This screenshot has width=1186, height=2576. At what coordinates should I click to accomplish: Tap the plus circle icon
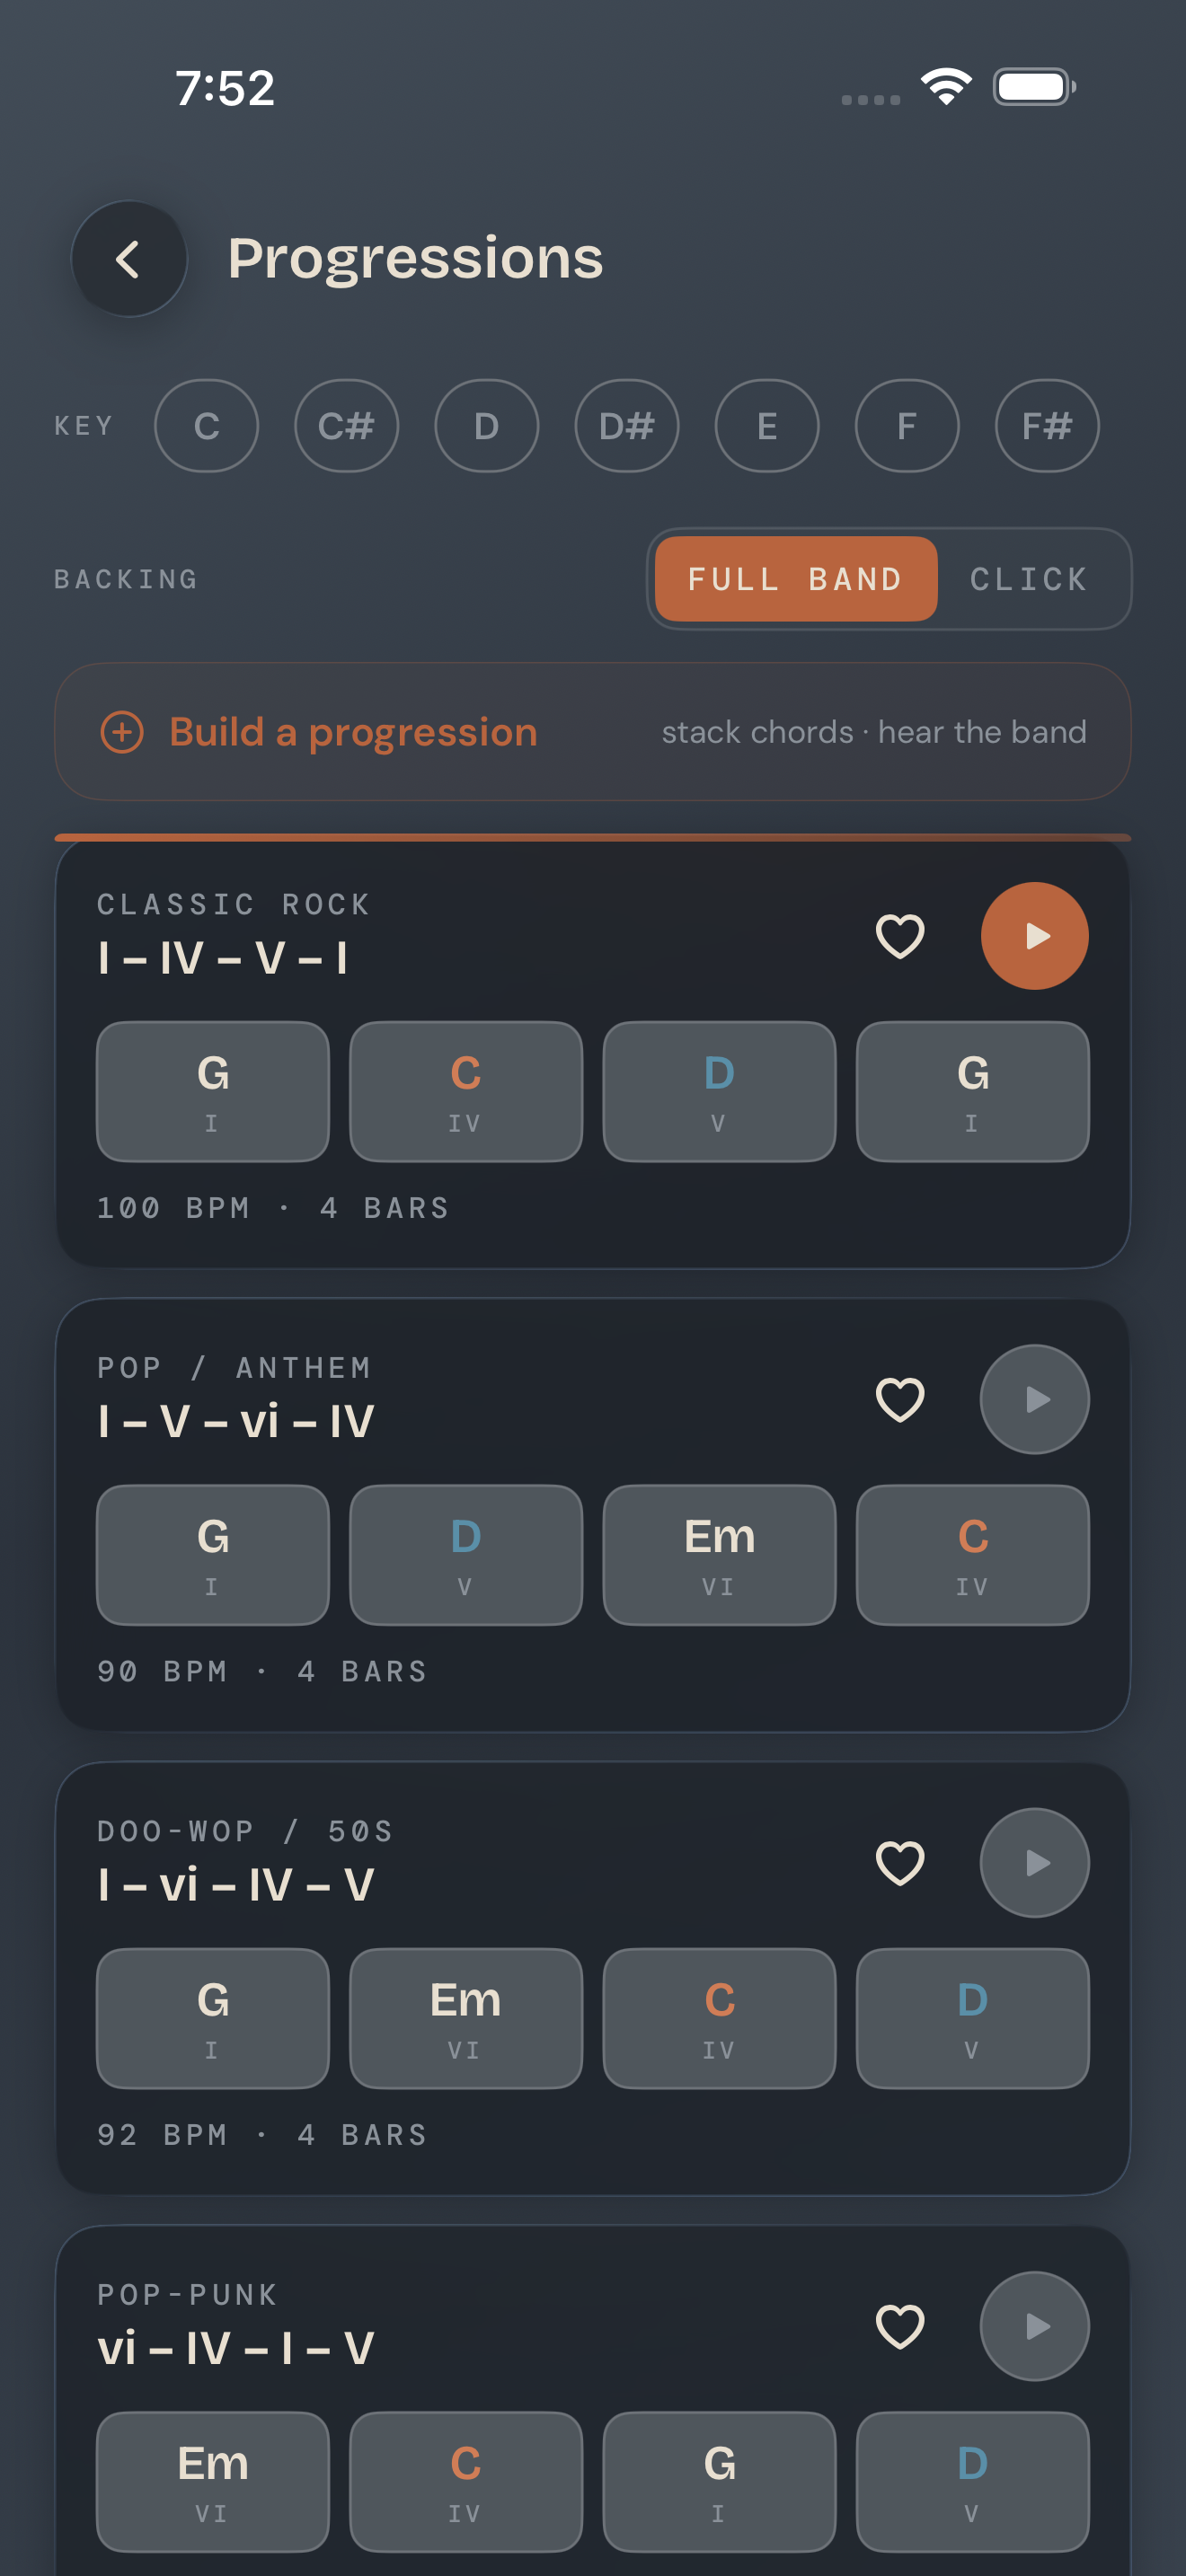coord(122,732)
